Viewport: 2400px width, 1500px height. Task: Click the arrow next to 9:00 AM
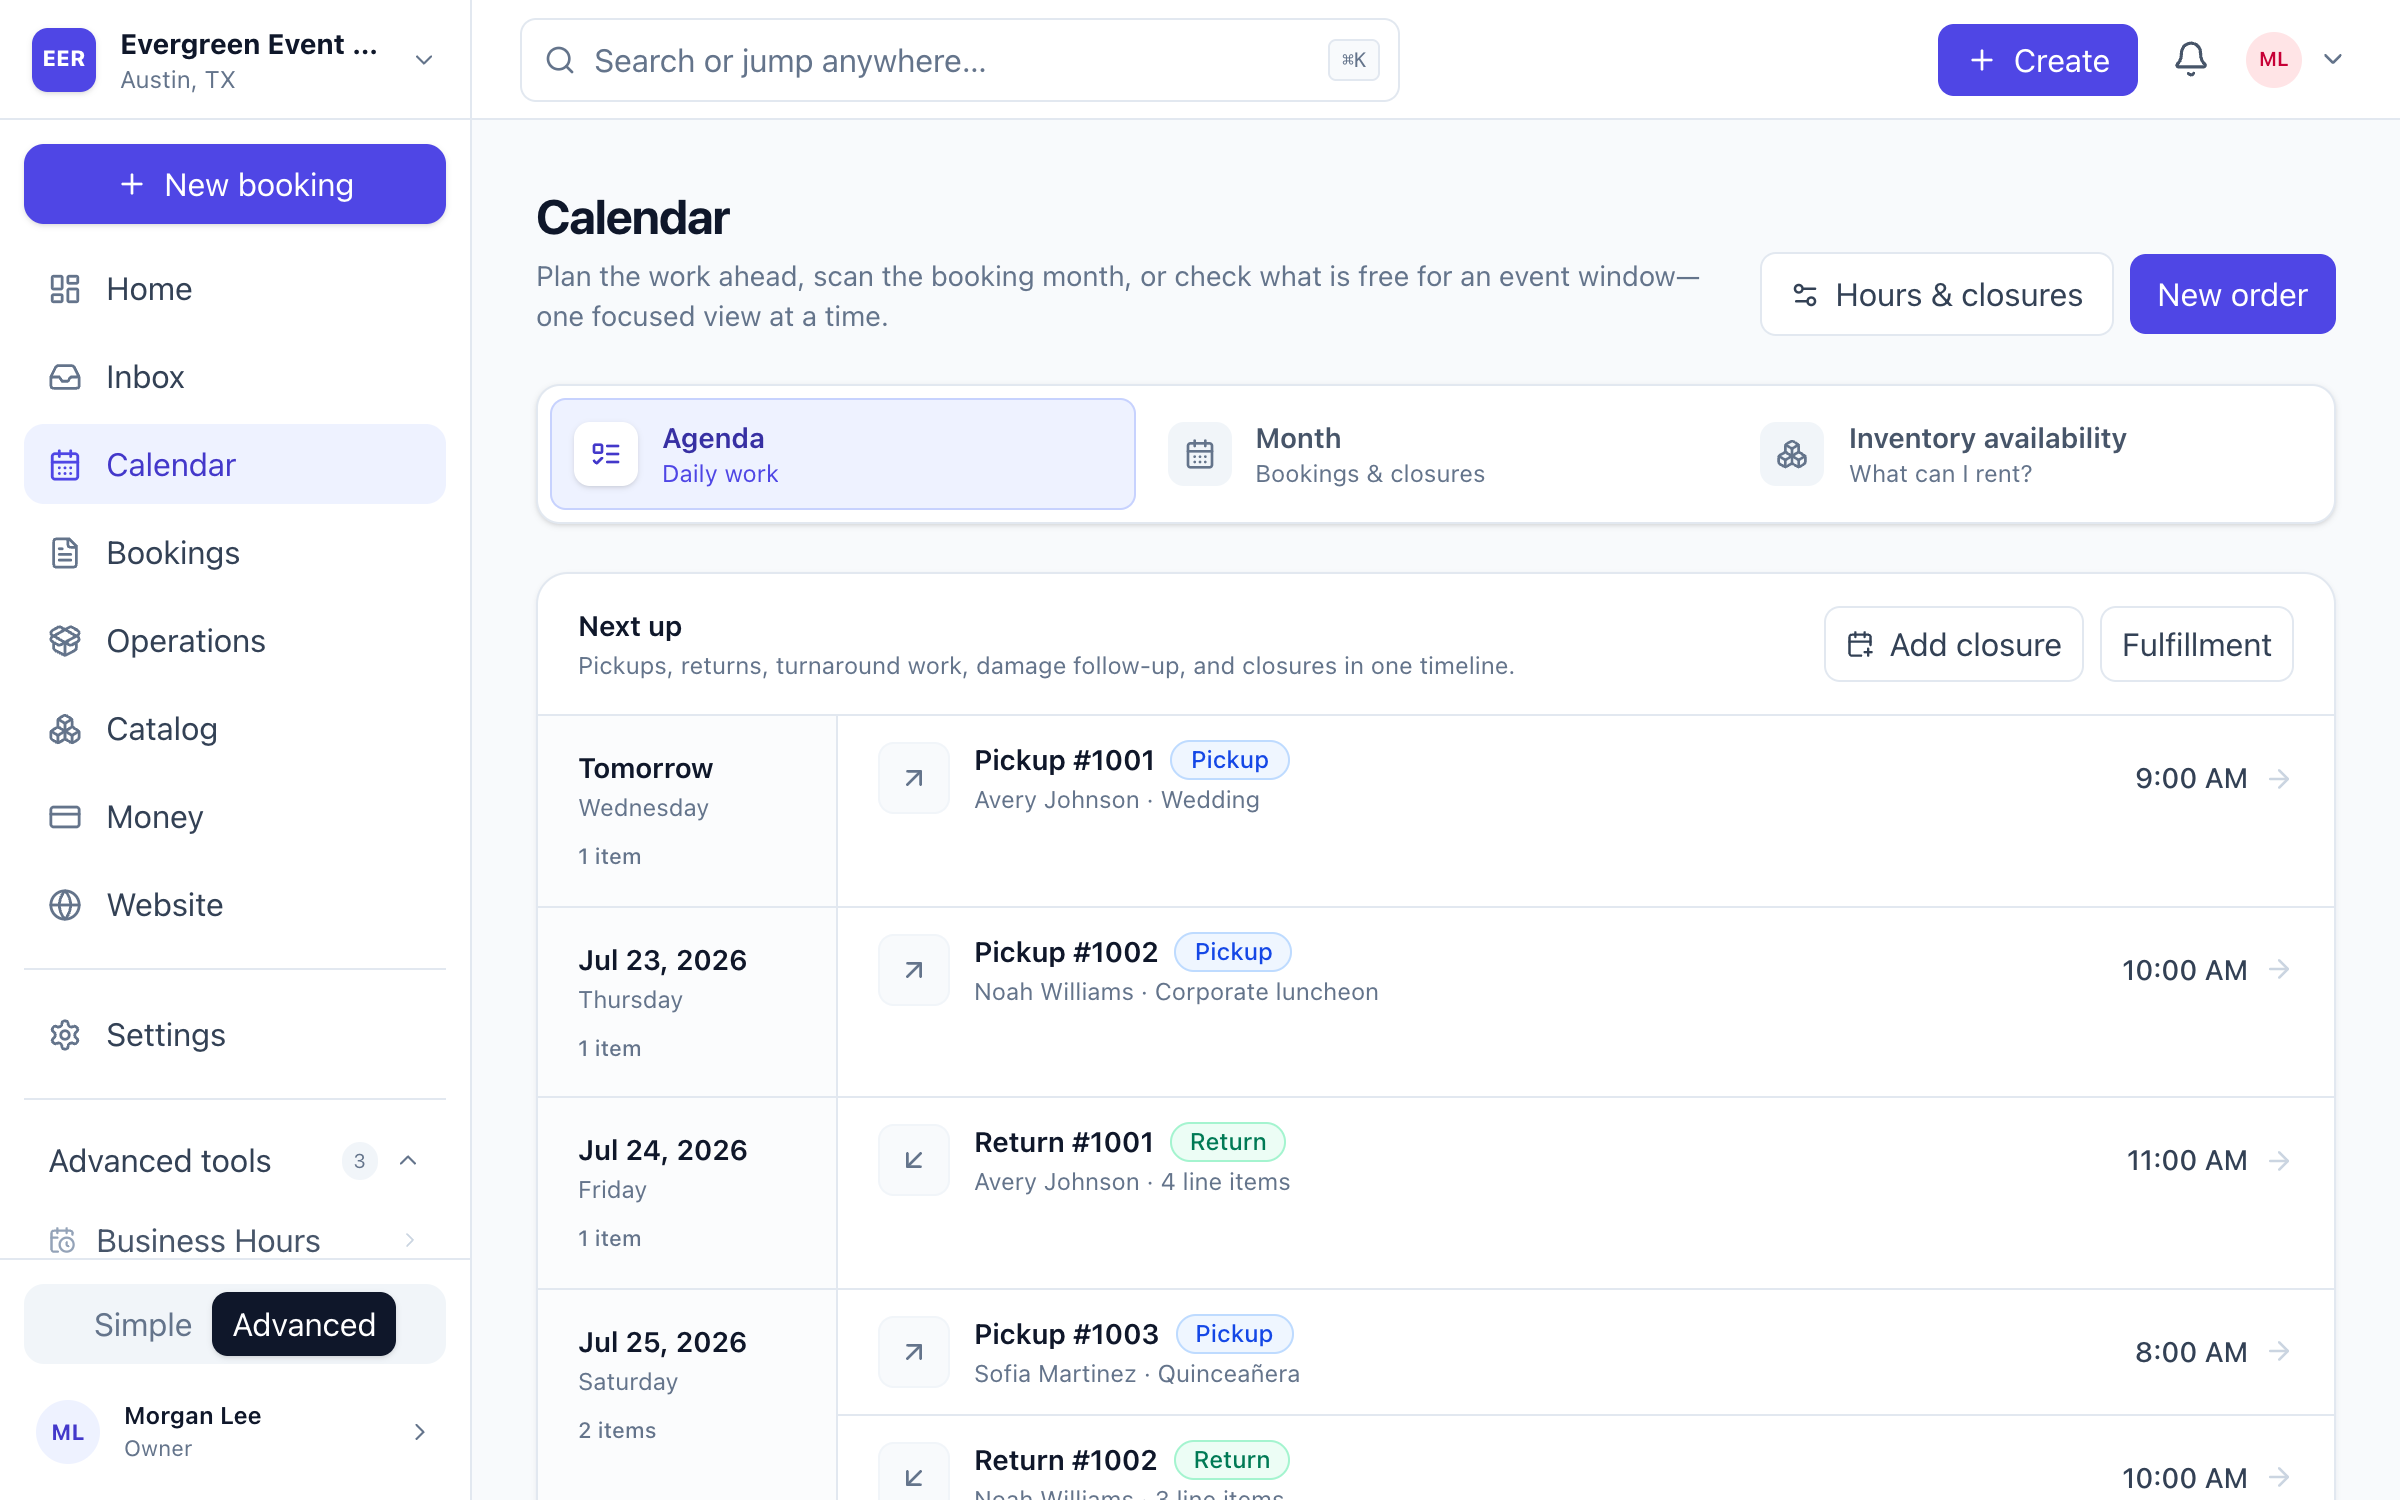[2279, 778]
